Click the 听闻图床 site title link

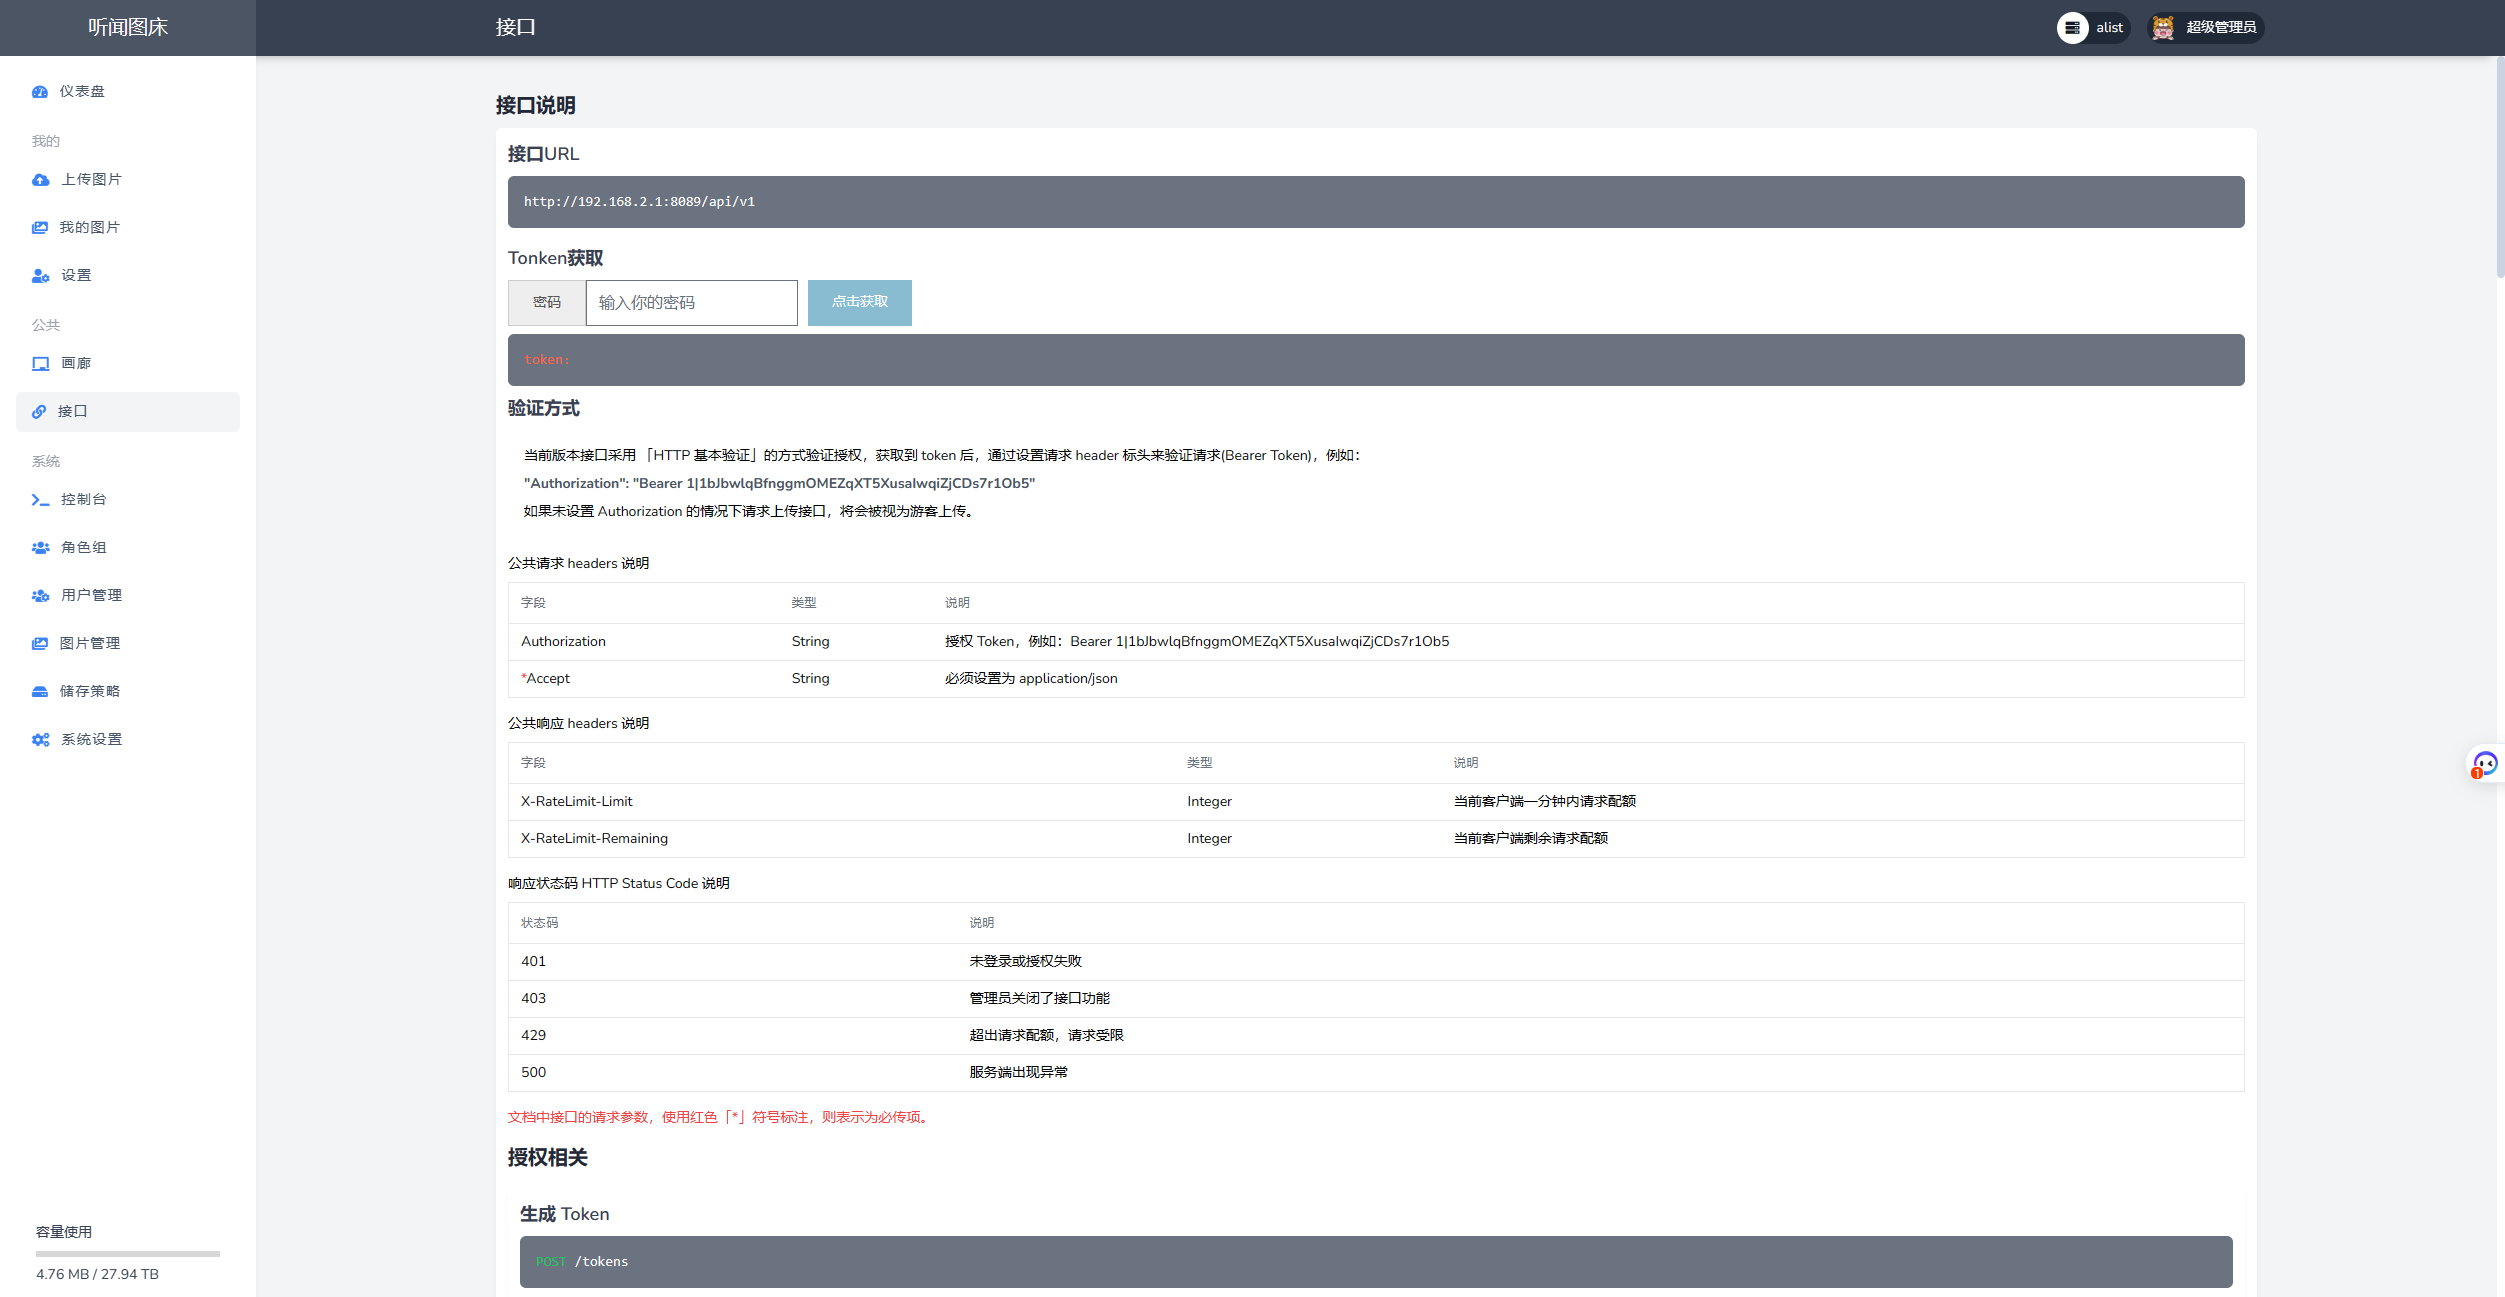pos(128,28)
